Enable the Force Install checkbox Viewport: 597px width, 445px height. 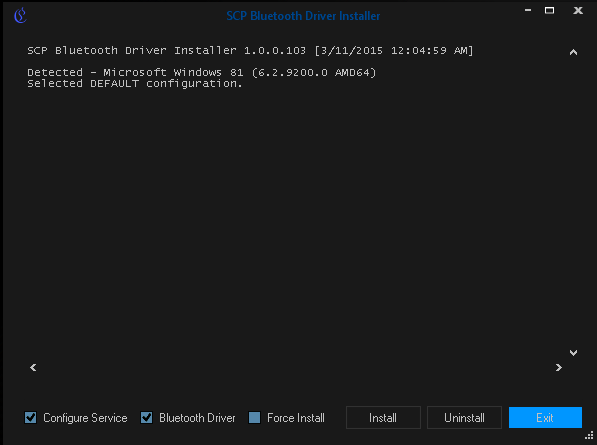pyautogui.click(x=254, y=418)
